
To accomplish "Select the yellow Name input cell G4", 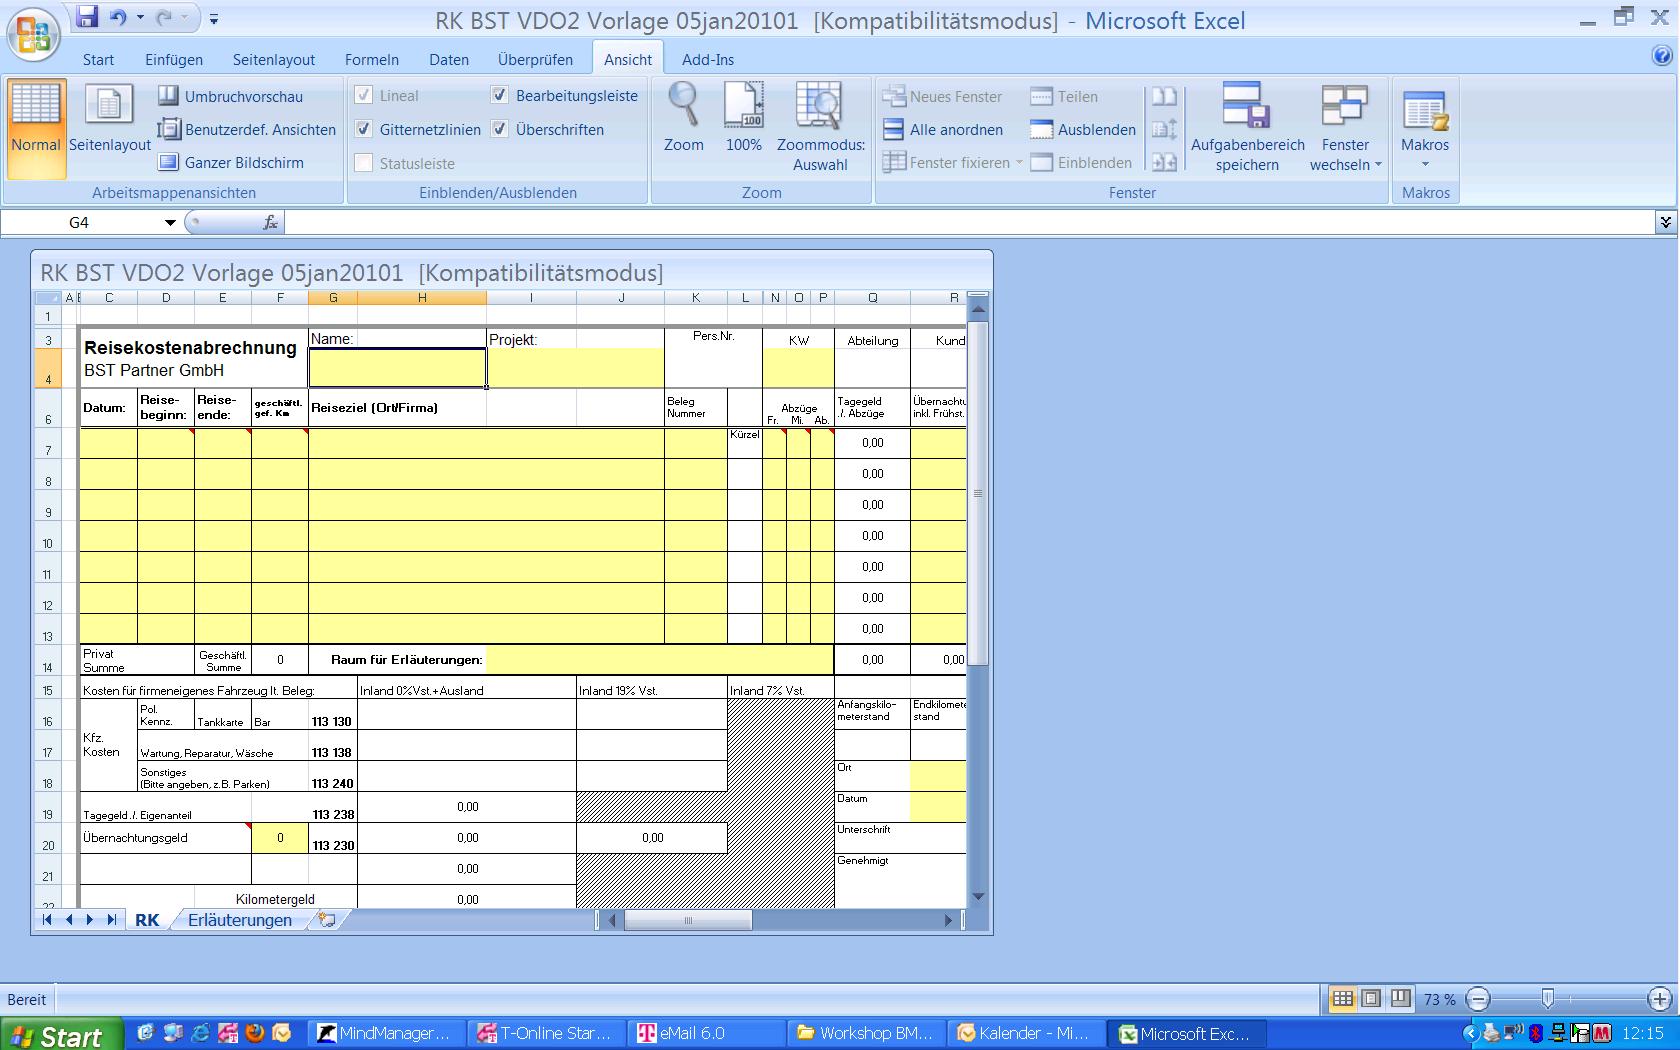I will [x=397, y=367].
